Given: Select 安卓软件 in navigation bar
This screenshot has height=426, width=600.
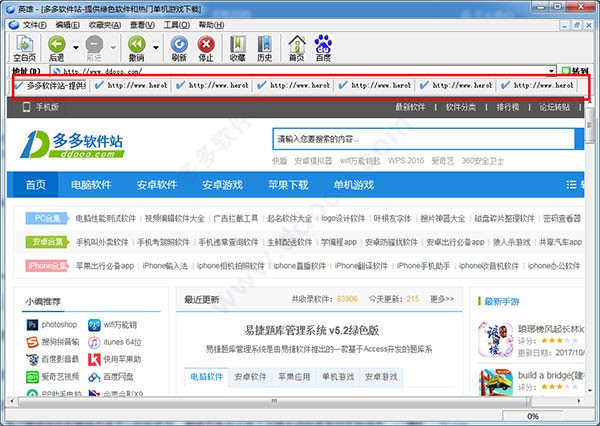Looking at the screenshot, I should [x=157, y=185].
